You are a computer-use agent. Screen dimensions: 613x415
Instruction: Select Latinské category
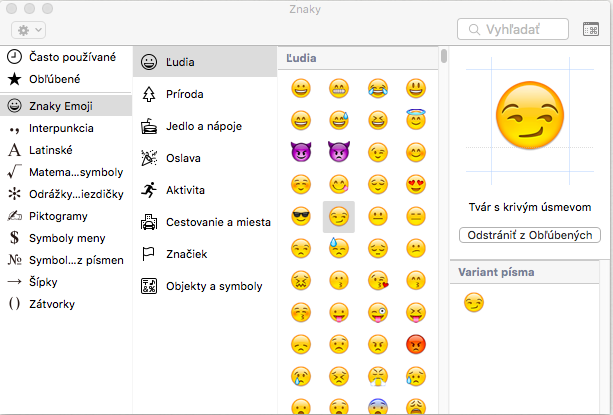tap(66, 150)
